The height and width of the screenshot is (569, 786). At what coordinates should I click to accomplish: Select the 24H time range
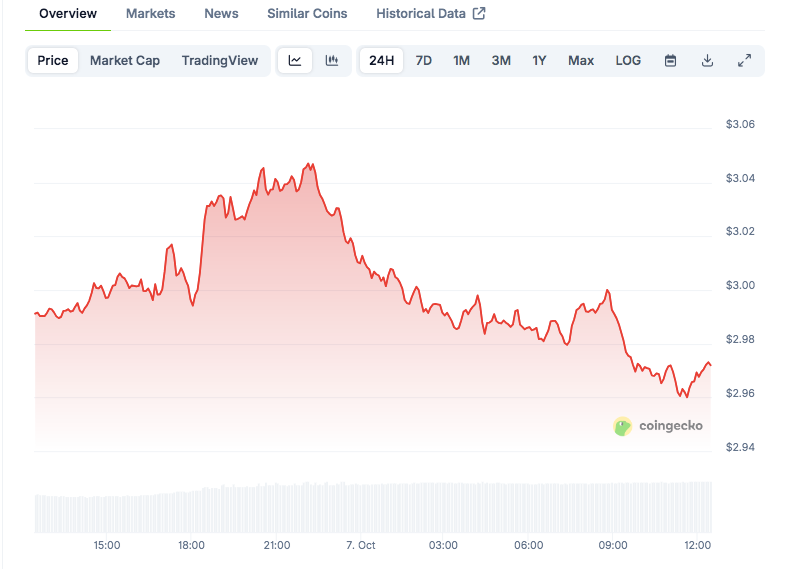[x=381, y=60]
